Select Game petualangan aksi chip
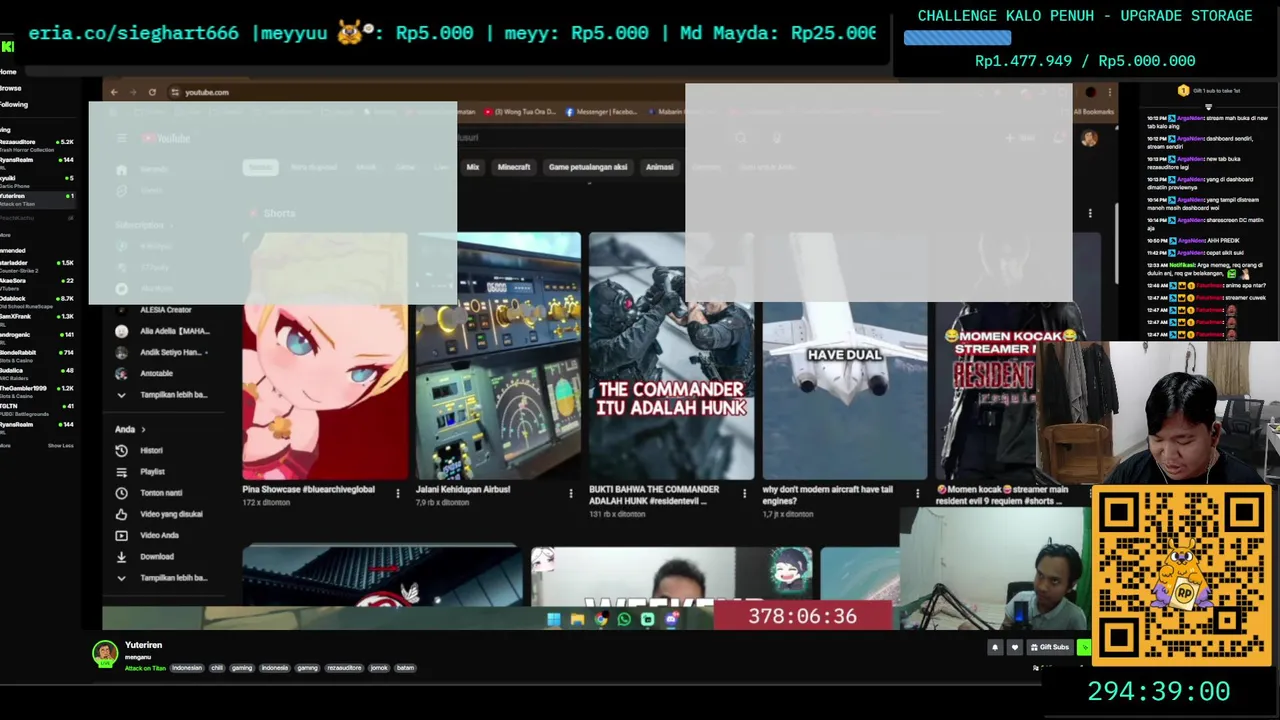1280x720 pixels. click(588, 167)
